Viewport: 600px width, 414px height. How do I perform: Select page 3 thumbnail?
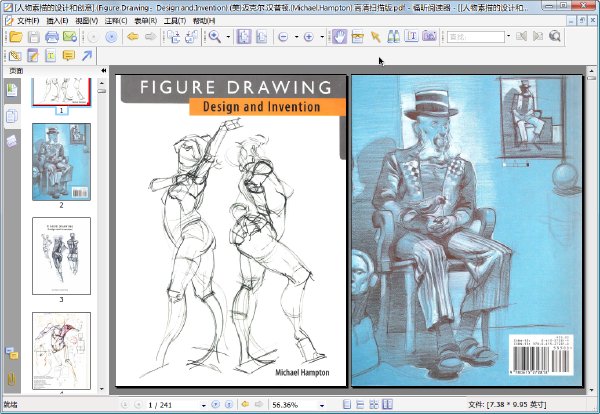click(61, 256)
